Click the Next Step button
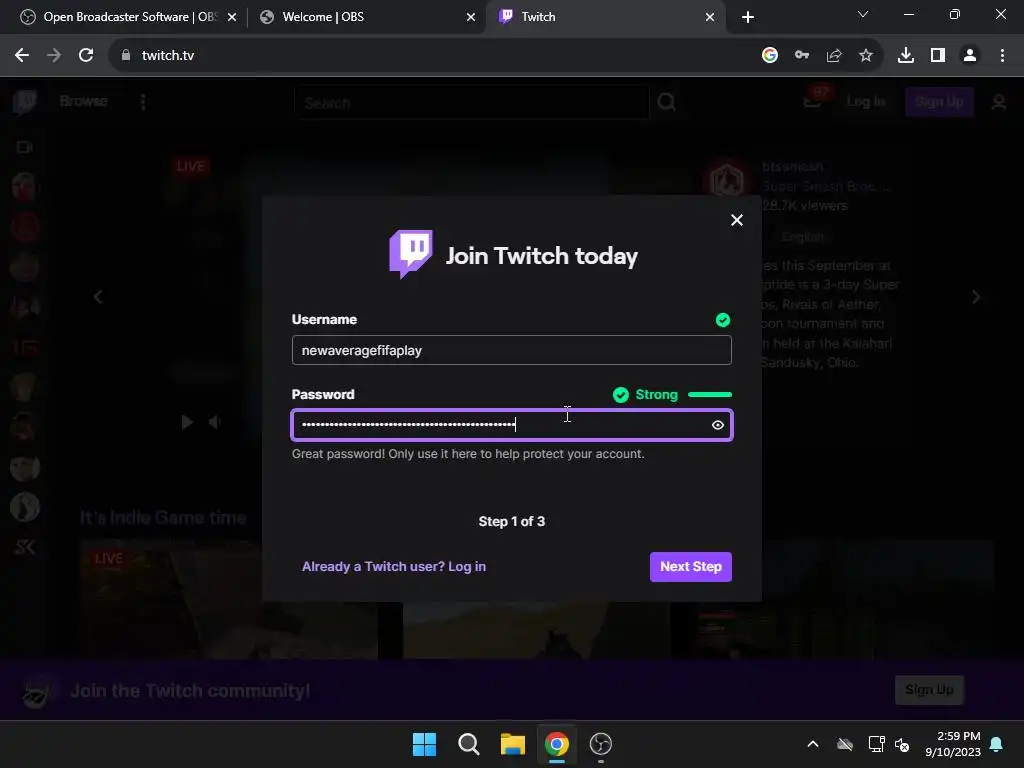The height and width of the screenshot is (768, 1024). pos(690,566)
